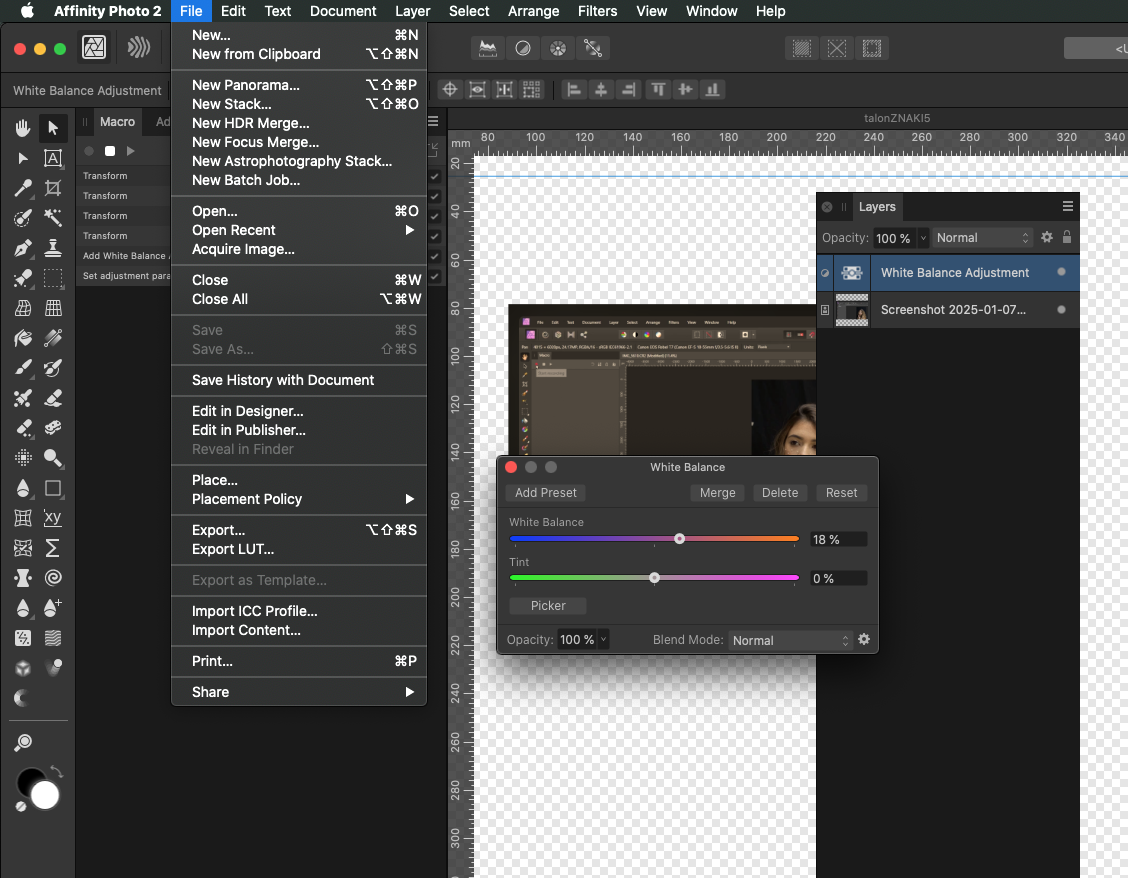This screenshot has height=878, width=1128.
Task: Choose the Clone stamp tool
Action: pyautogui.click(x=53, y=248)
